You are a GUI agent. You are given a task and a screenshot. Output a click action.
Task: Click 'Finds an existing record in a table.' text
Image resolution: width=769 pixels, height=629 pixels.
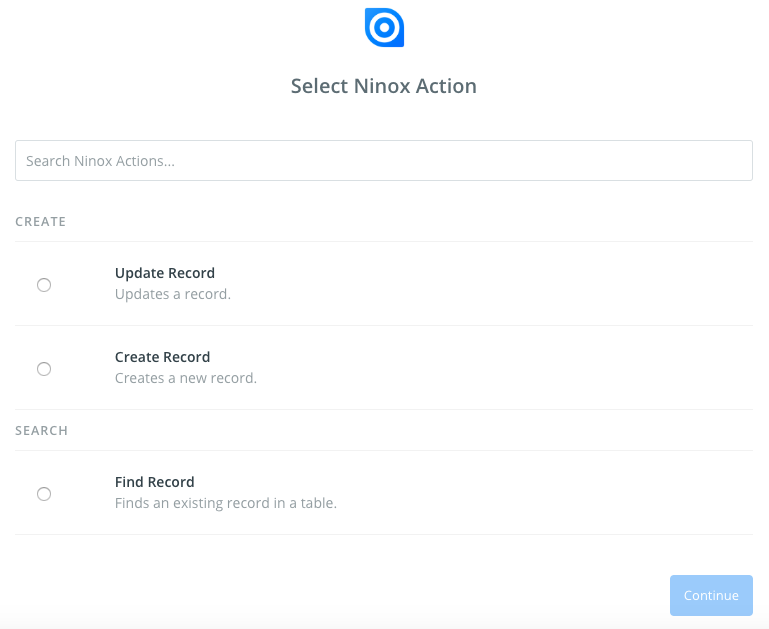pos(226,503)
